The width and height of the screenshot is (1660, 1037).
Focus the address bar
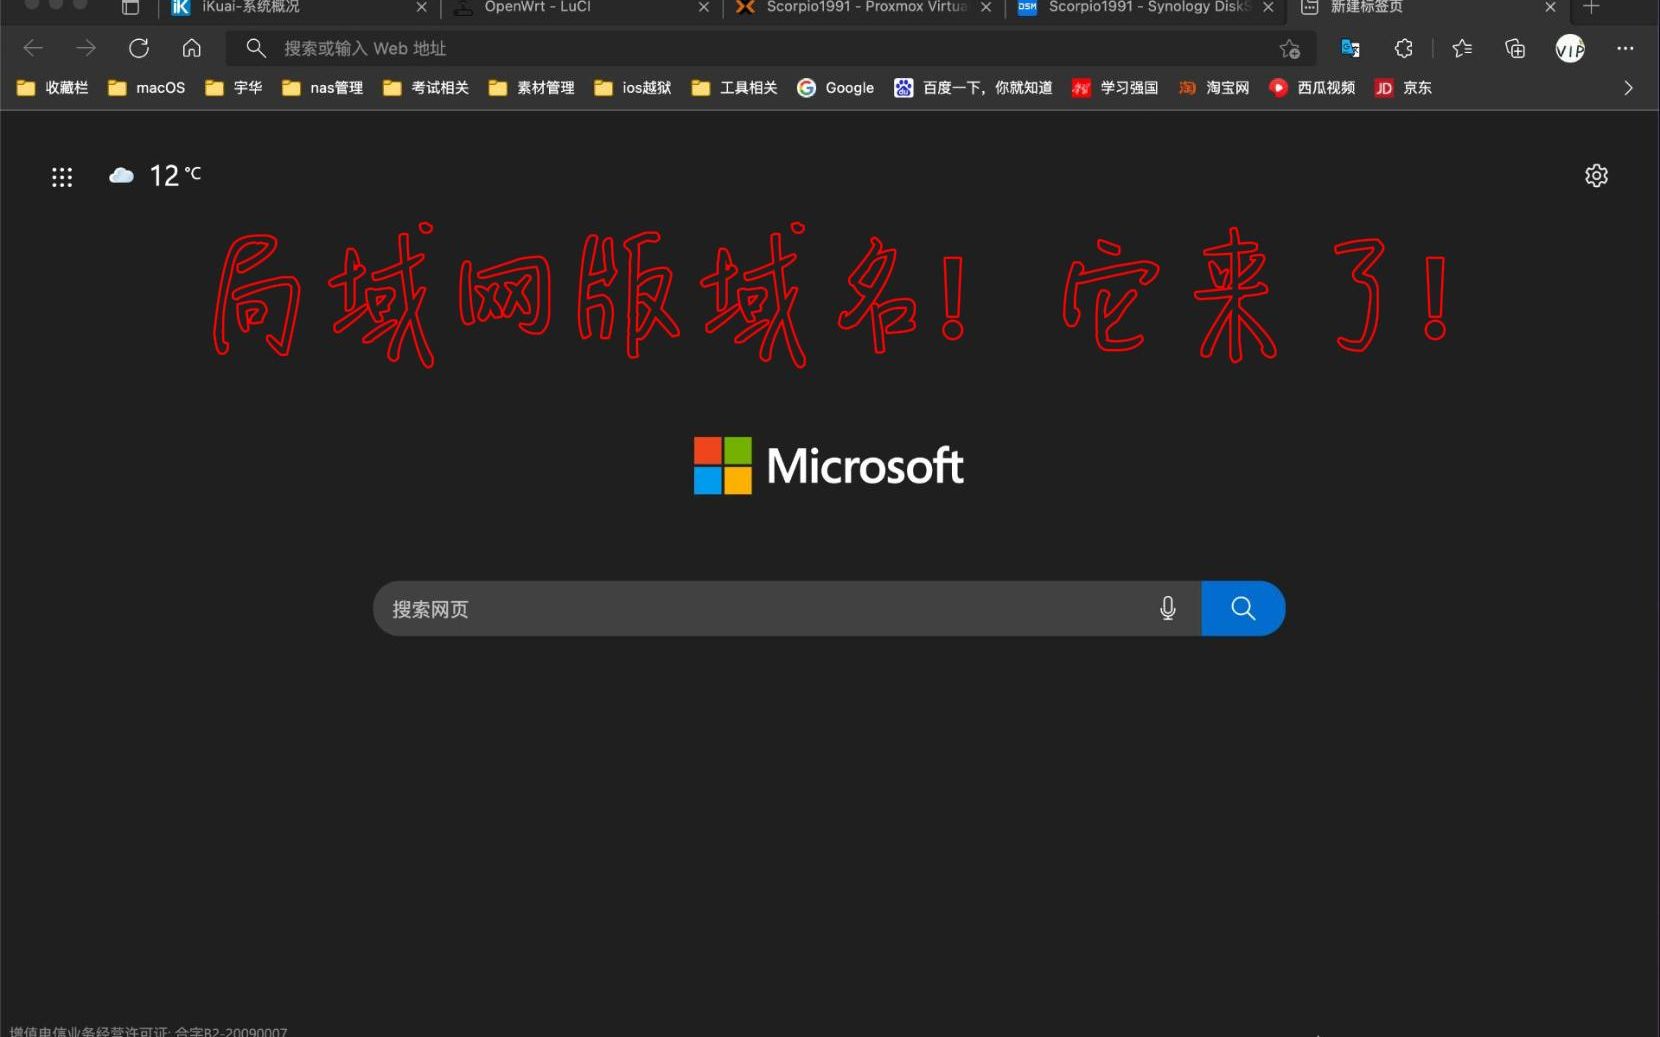point(770,48)
